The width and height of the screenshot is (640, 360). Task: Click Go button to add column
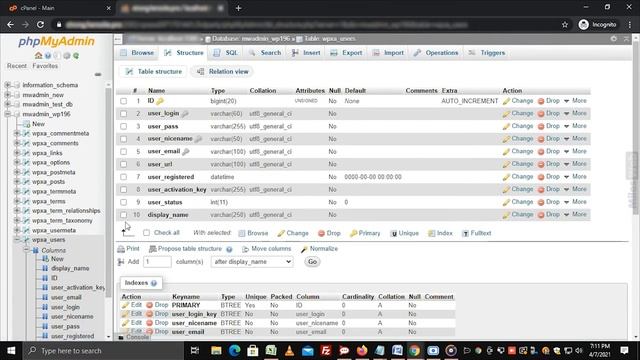312,262
